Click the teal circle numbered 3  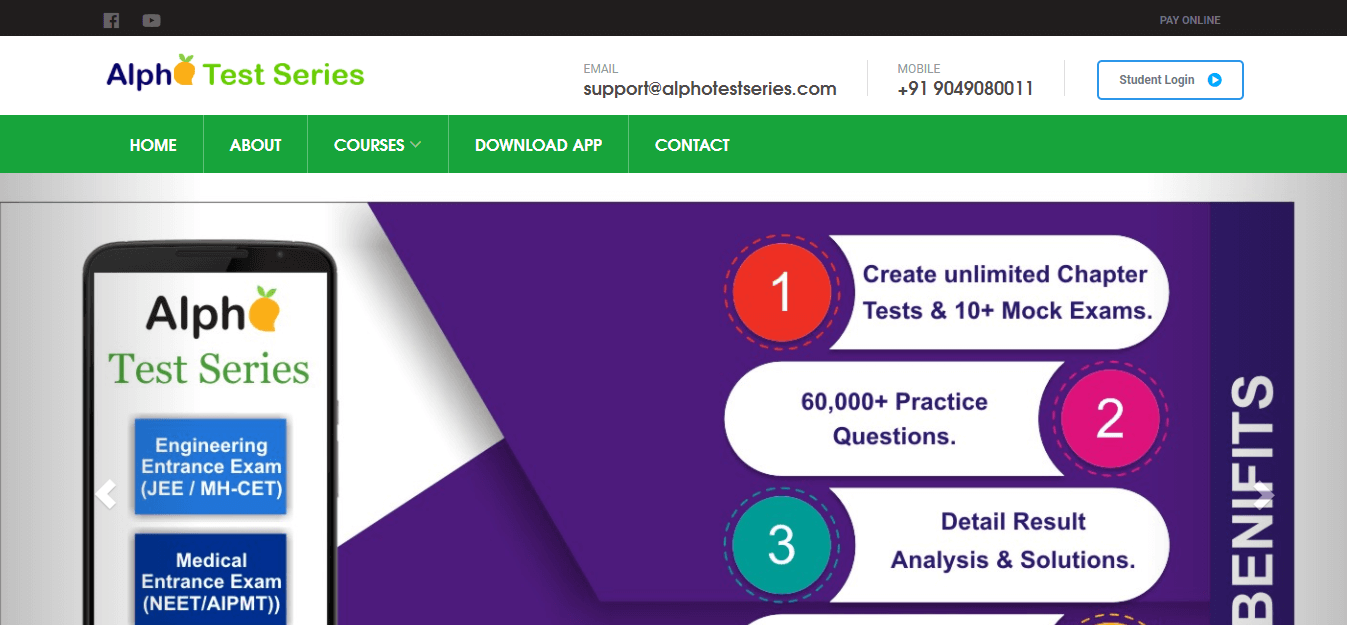781,545
